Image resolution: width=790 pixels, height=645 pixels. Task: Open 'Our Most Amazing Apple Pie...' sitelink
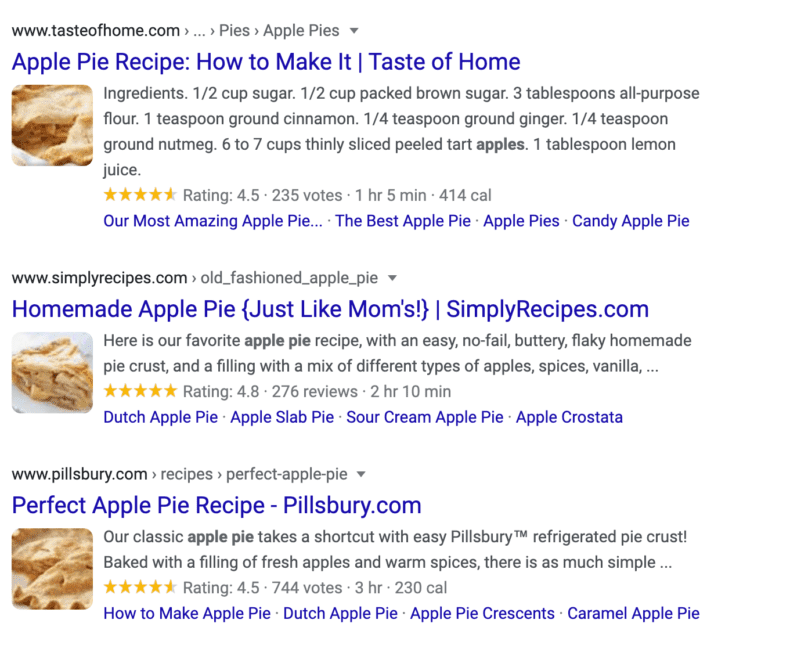click(x=213, y=221)
